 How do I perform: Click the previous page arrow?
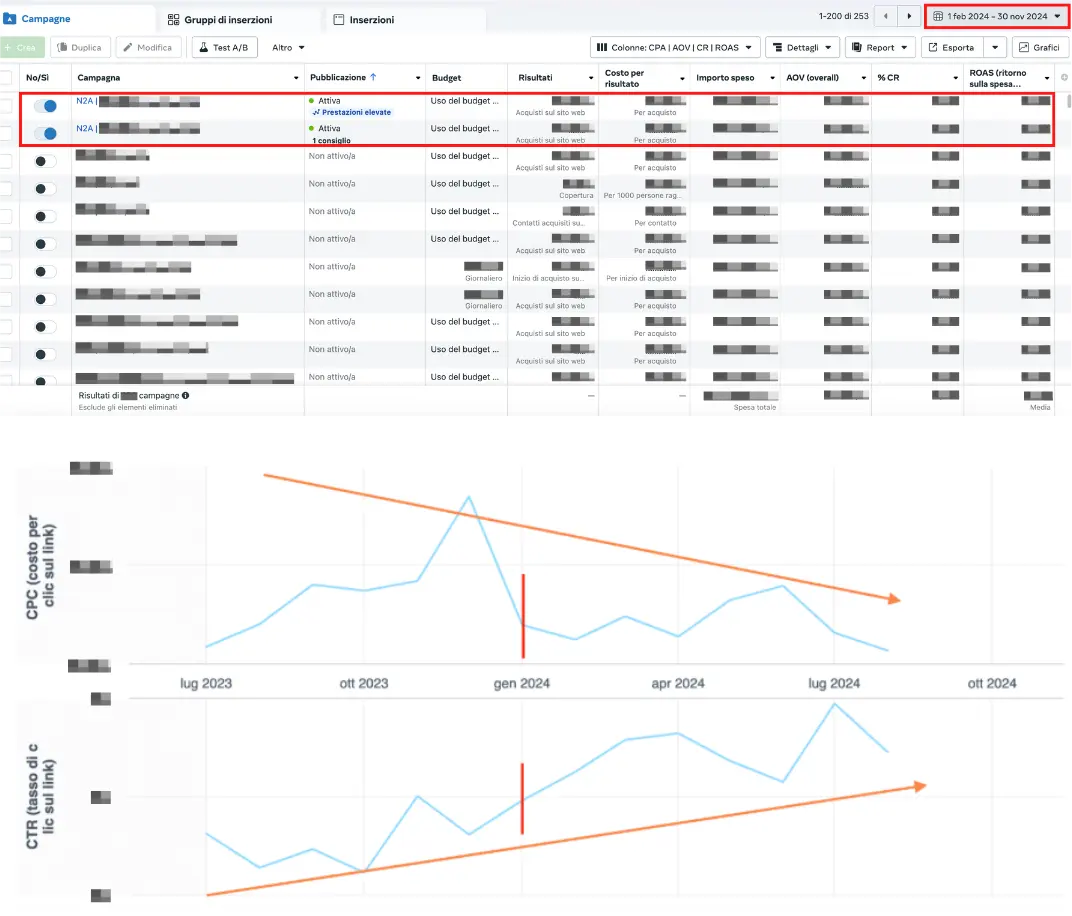click(x=886, y=16)
